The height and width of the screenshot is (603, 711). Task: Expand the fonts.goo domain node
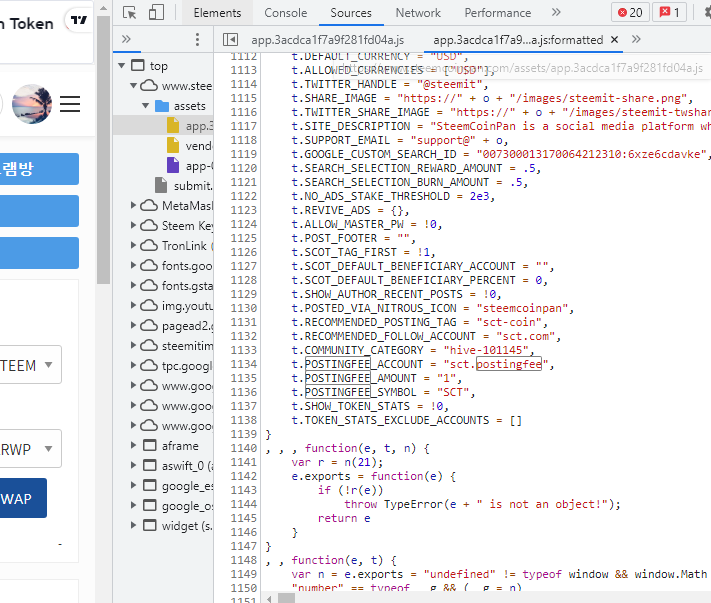(x=133, y=265)
